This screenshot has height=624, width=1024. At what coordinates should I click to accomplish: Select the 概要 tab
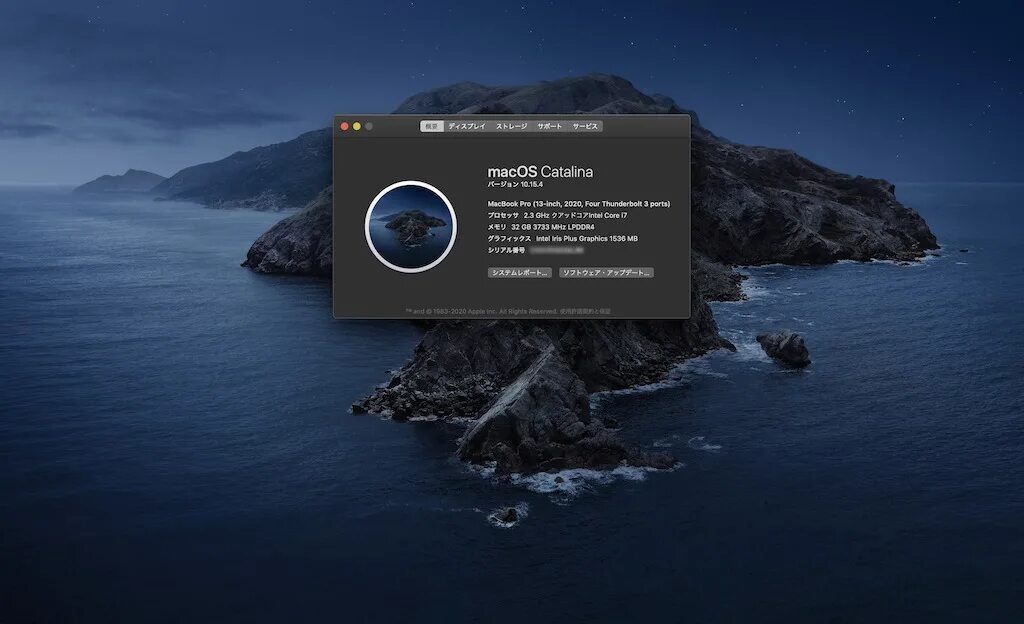432,126
